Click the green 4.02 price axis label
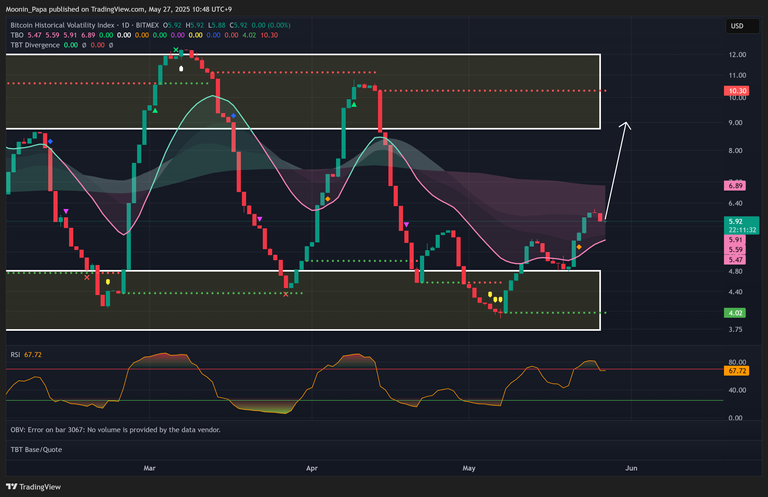The height and width of the screenshot is (497, 768). pos(735,312)
